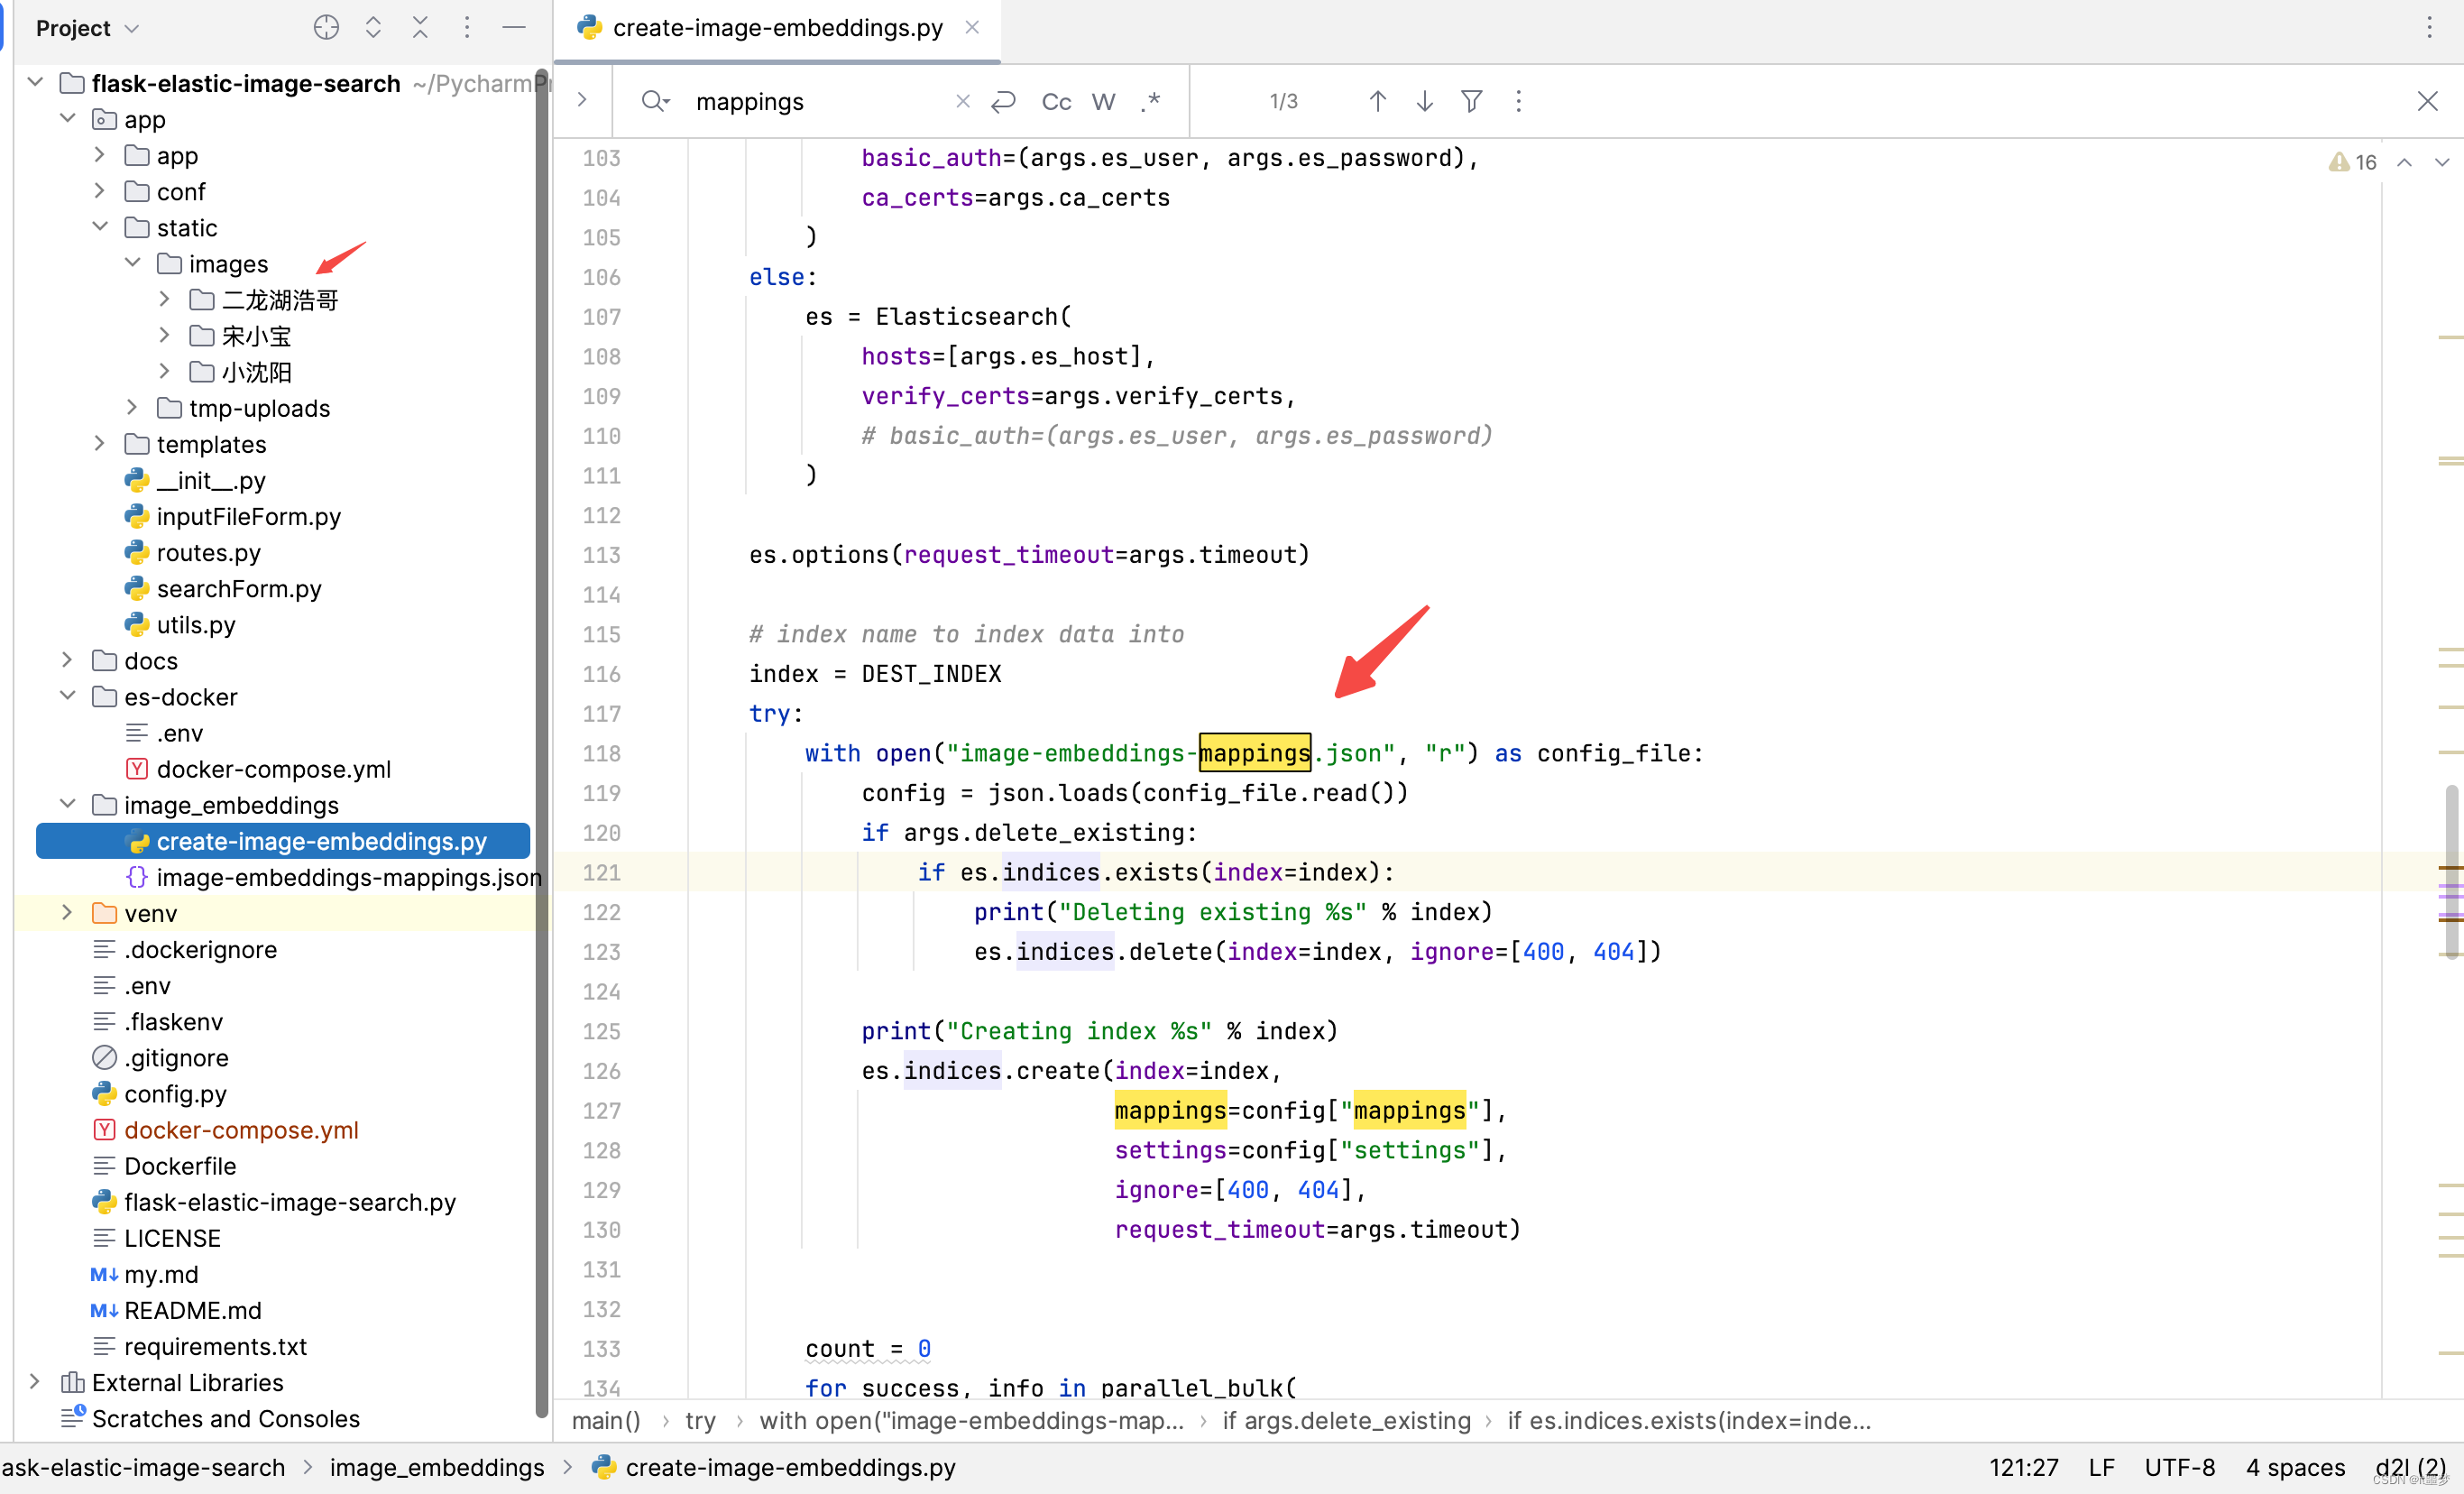Collapse the image_embeddings folder

click(67, 804)
